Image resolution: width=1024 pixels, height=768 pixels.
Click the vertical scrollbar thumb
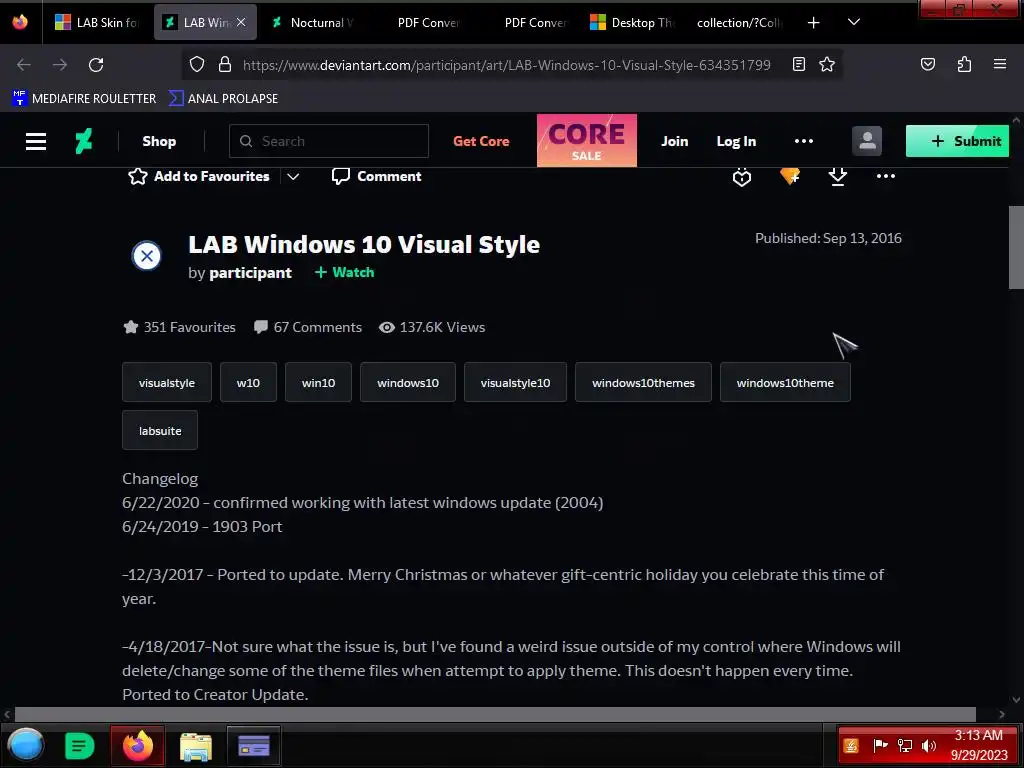1016,248
